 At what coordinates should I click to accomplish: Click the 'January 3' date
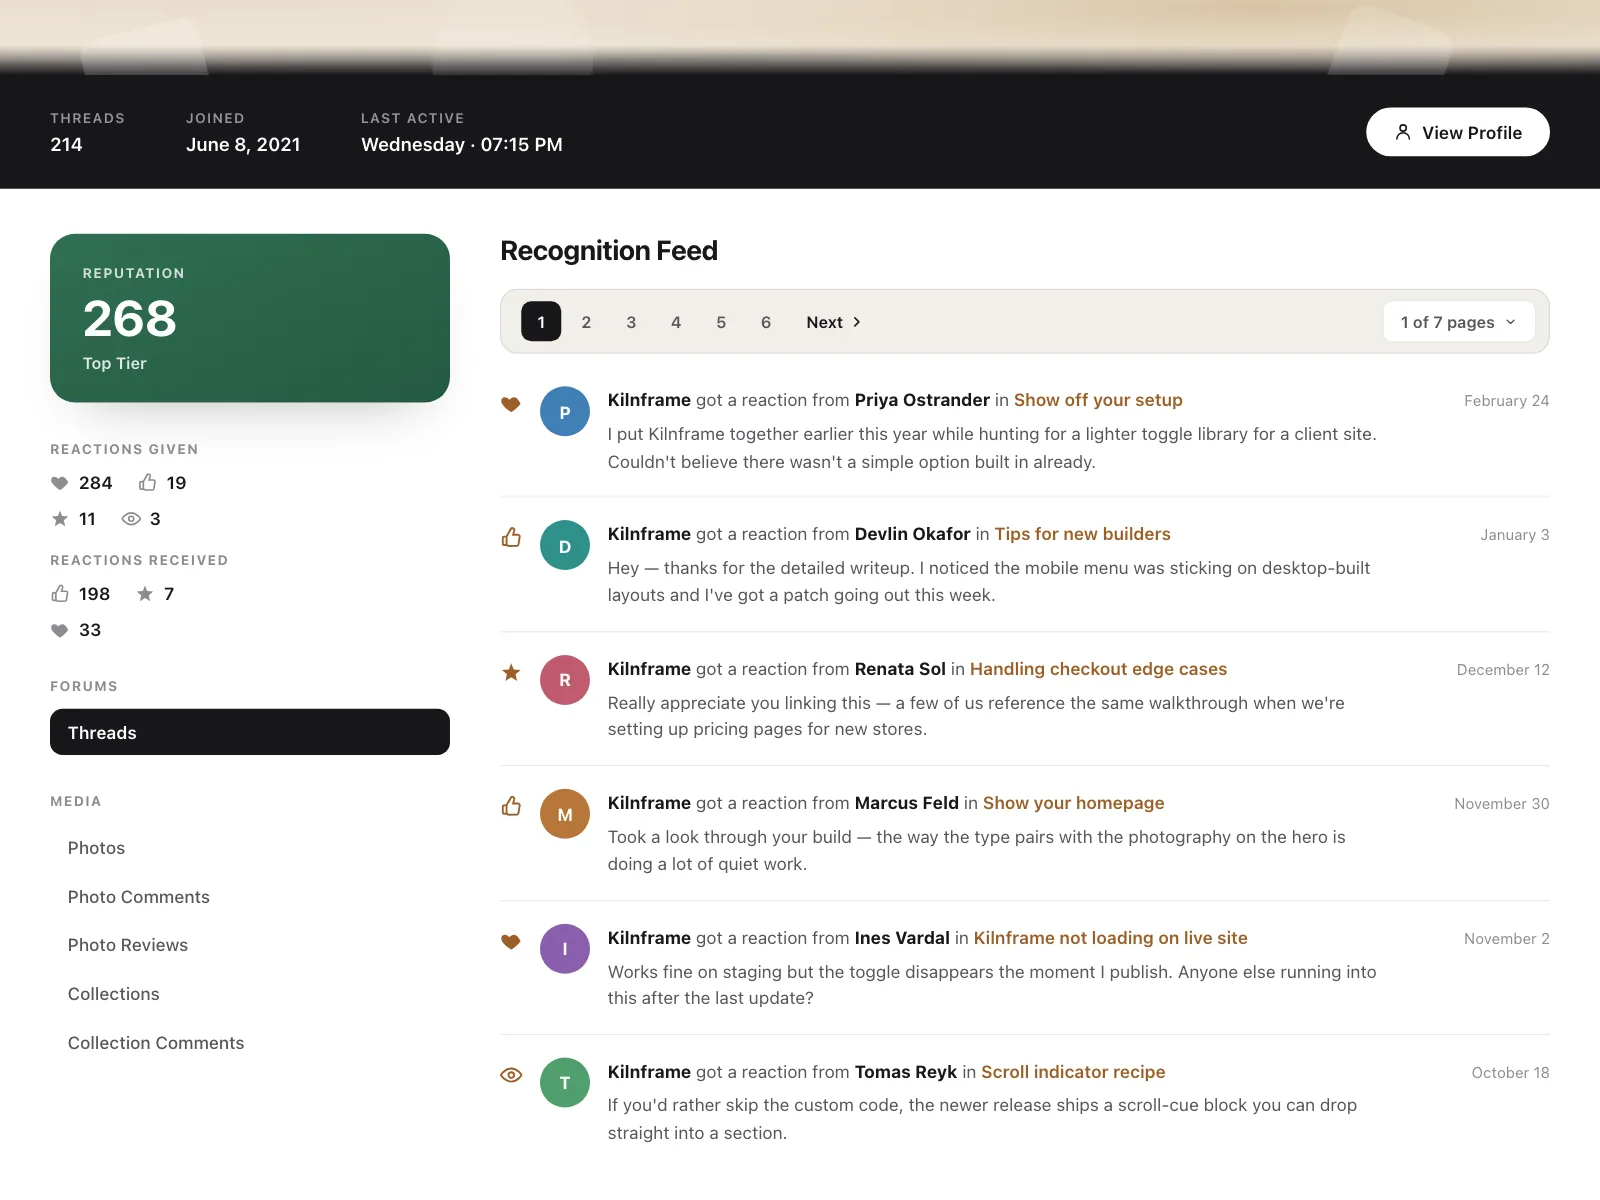(x=1514, y=535)
